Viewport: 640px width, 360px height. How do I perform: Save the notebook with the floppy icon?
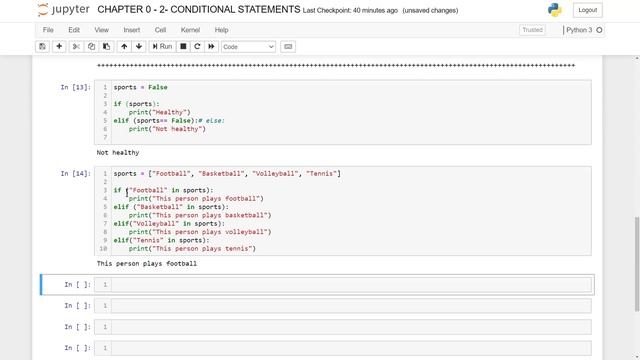[42, 47]
